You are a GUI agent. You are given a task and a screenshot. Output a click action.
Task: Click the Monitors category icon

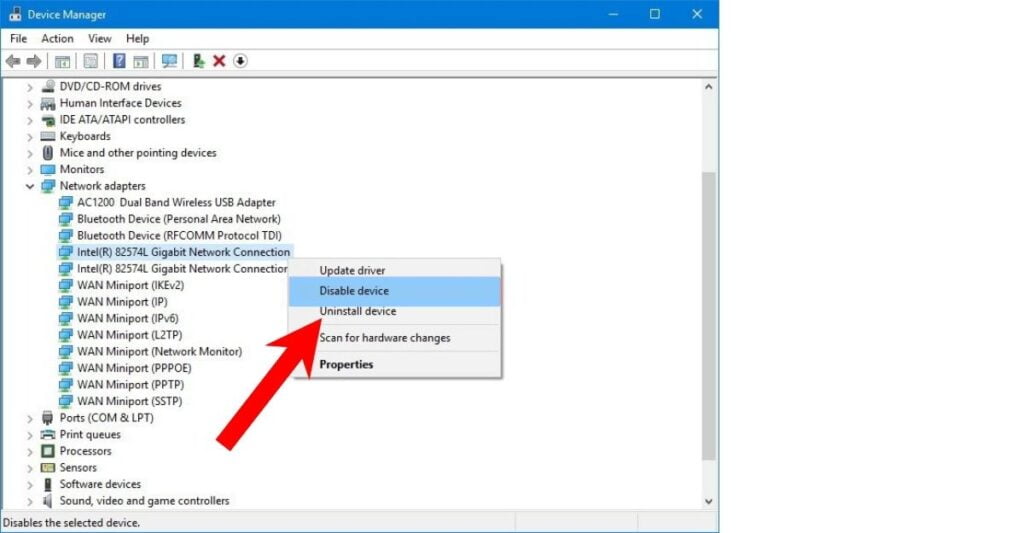(x=48, y=169)
